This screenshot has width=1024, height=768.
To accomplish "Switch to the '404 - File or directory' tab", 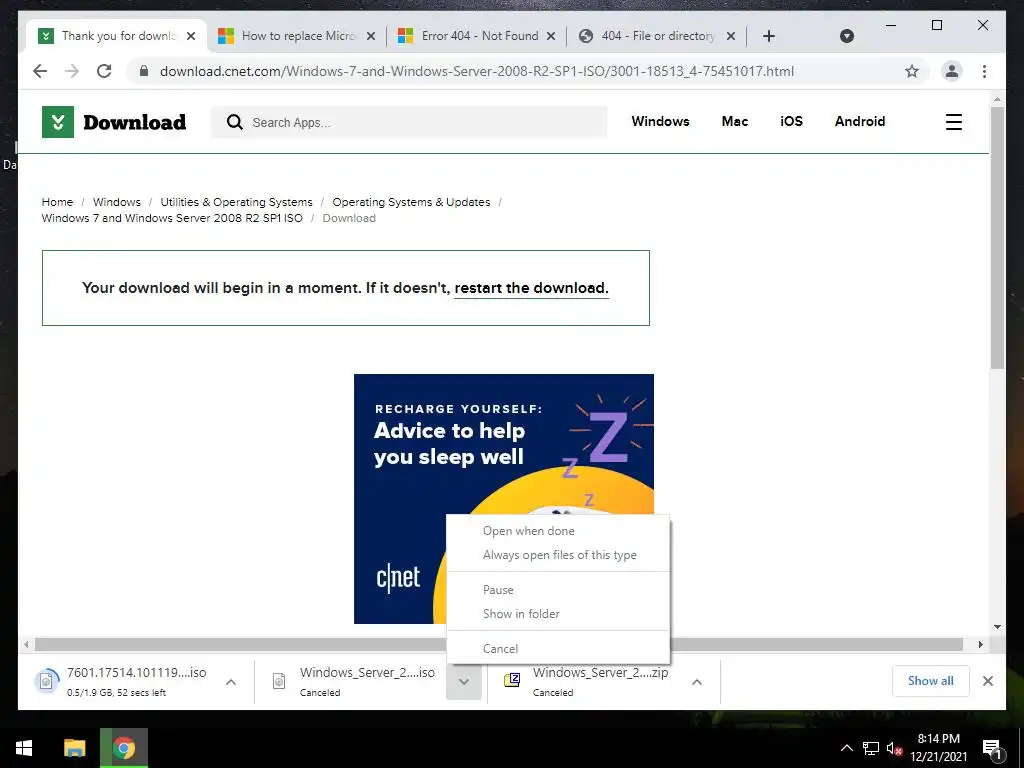I will pyautogui.click(x=656, y=36).
